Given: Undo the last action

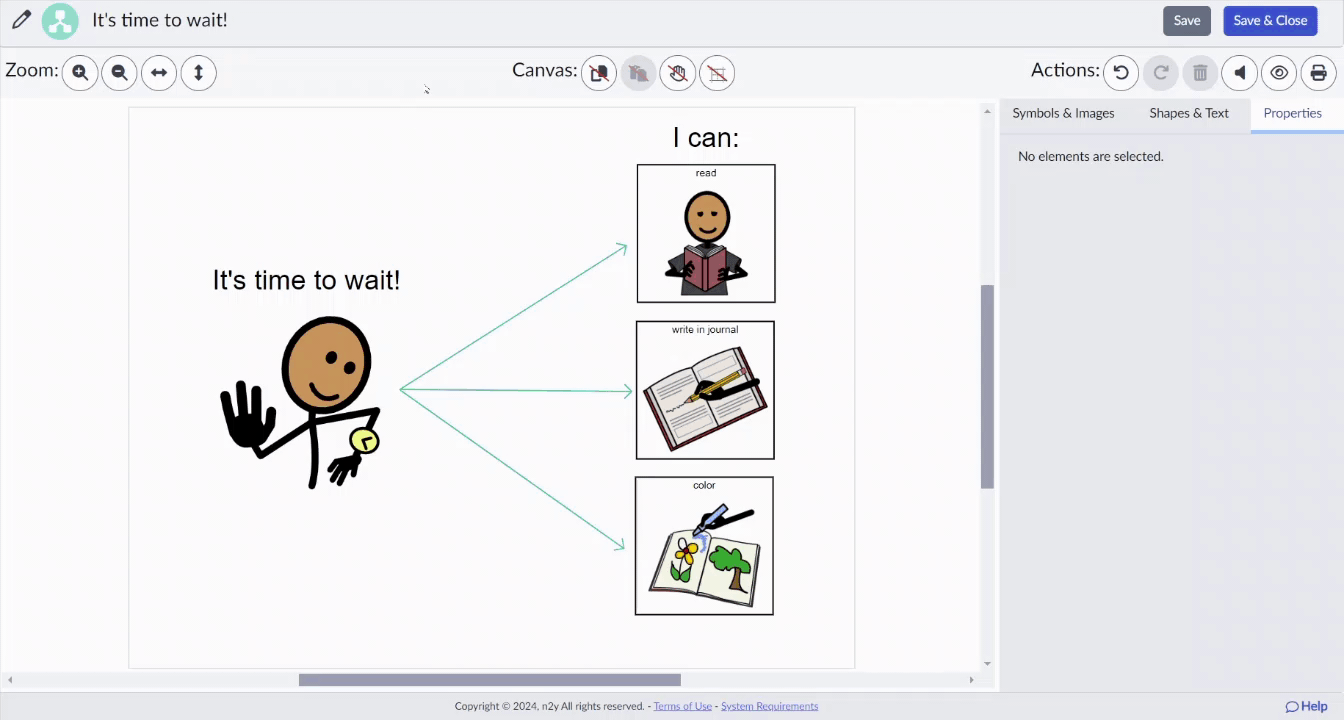Looking at the screenshot, I should [1121, 72].
